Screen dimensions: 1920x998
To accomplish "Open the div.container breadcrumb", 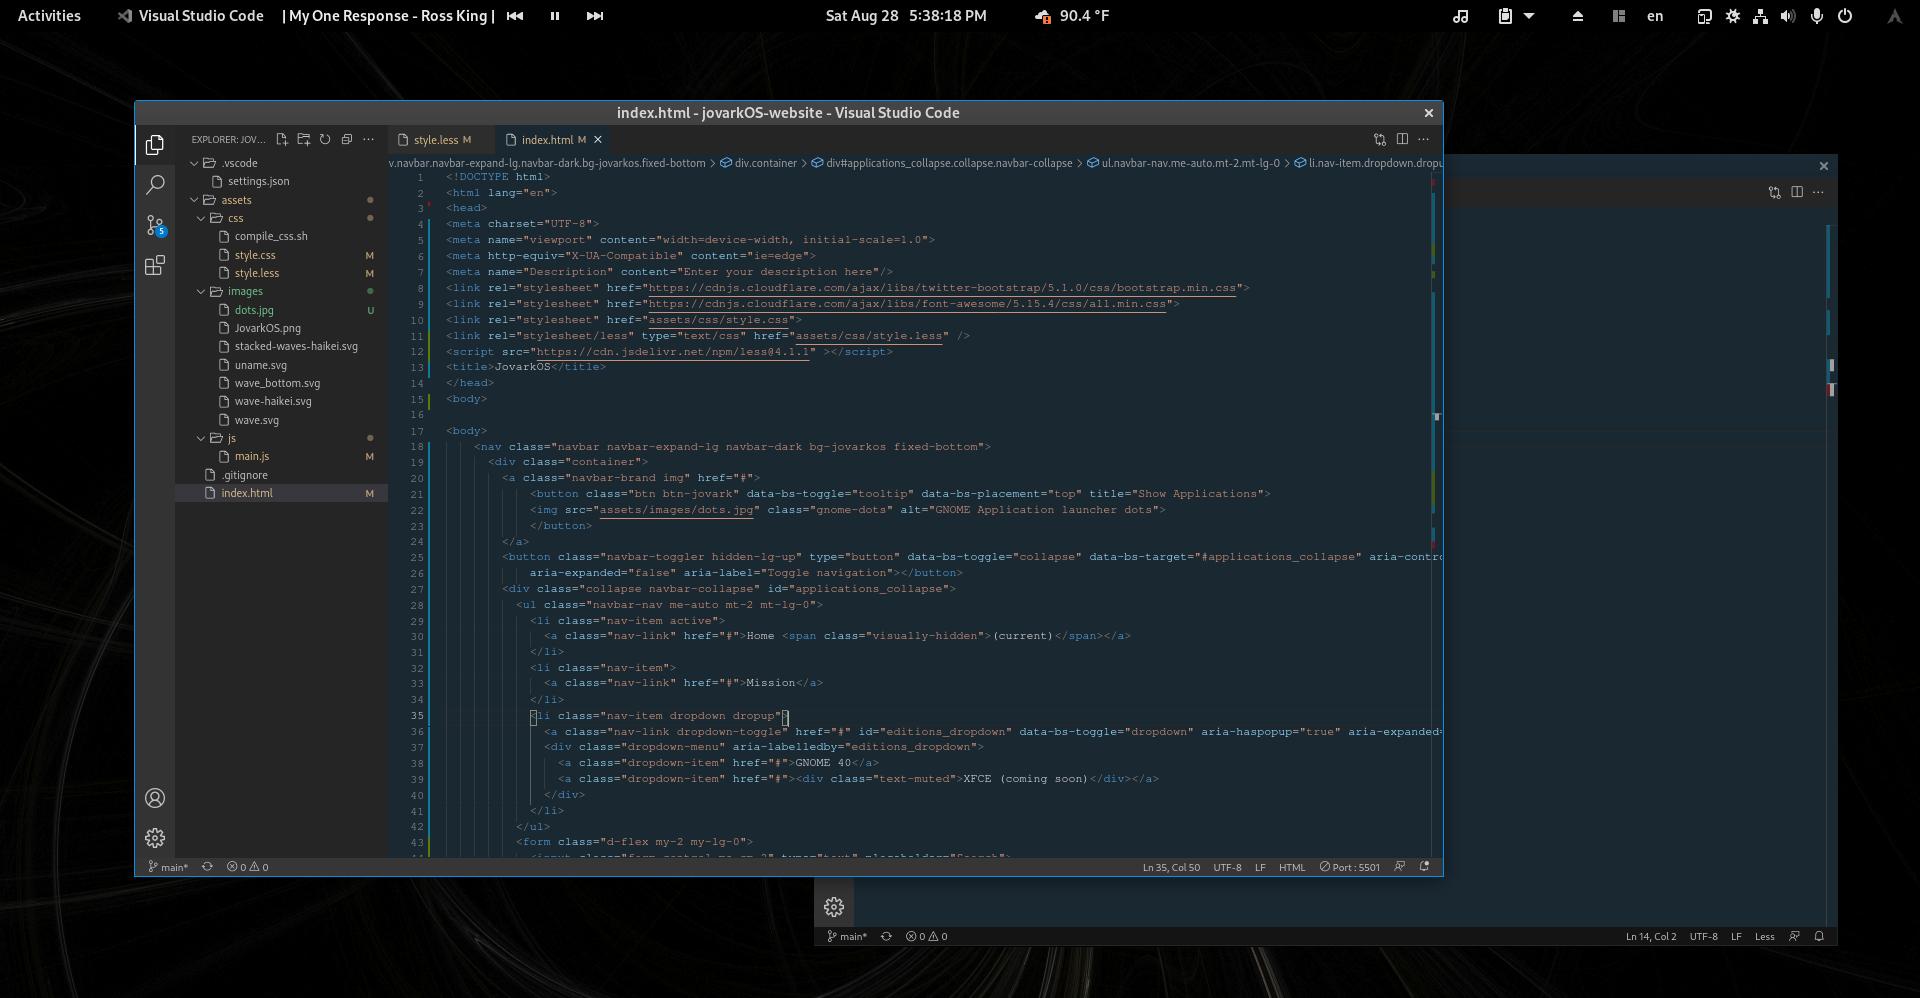I will [758, 163].
